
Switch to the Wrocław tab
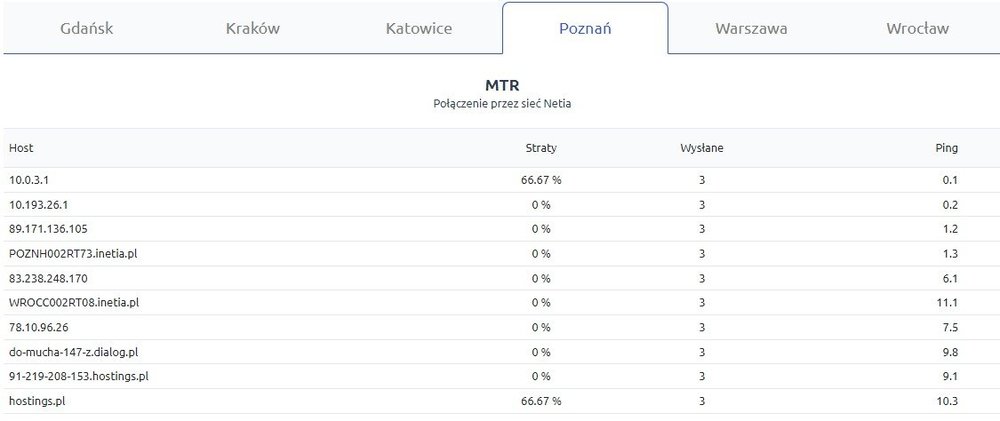(x=917, y=28)
